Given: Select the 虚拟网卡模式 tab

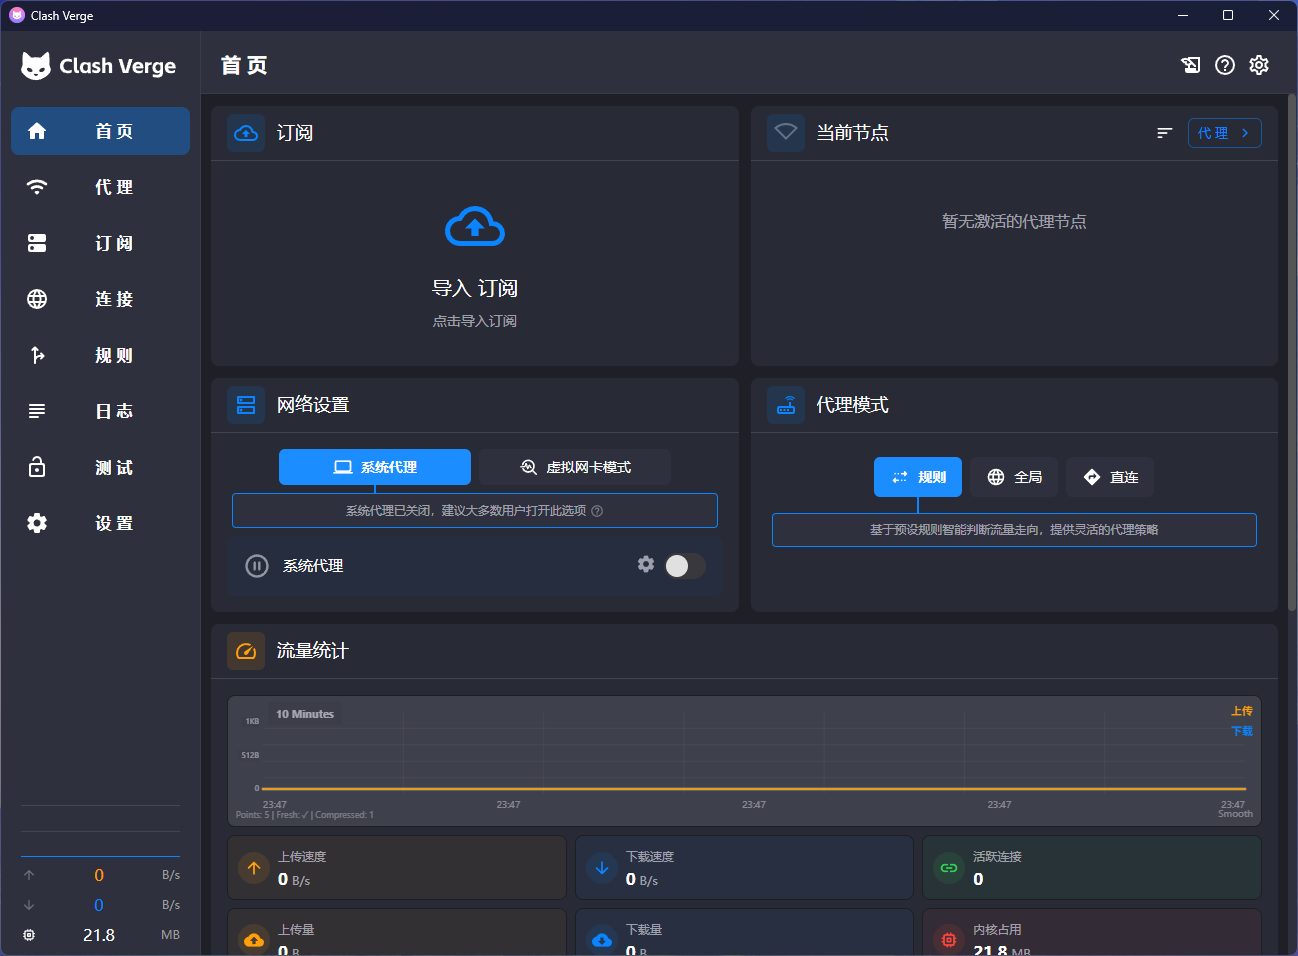Looking at the screenshot, I should coord(575,467).
